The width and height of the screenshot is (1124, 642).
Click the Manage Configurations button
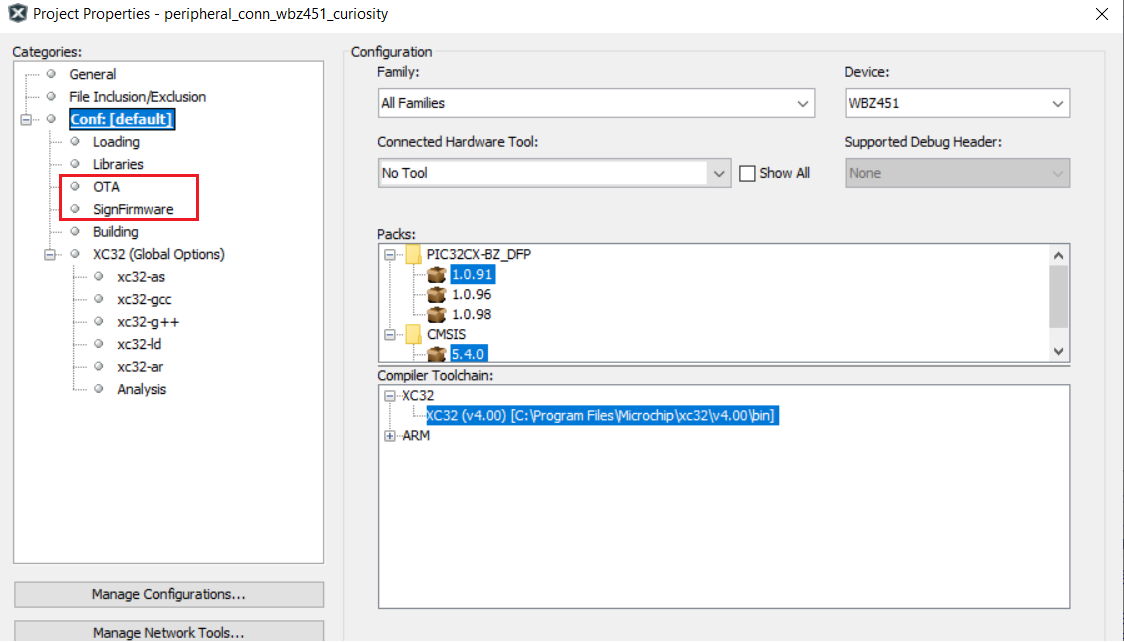coord(168,594)
